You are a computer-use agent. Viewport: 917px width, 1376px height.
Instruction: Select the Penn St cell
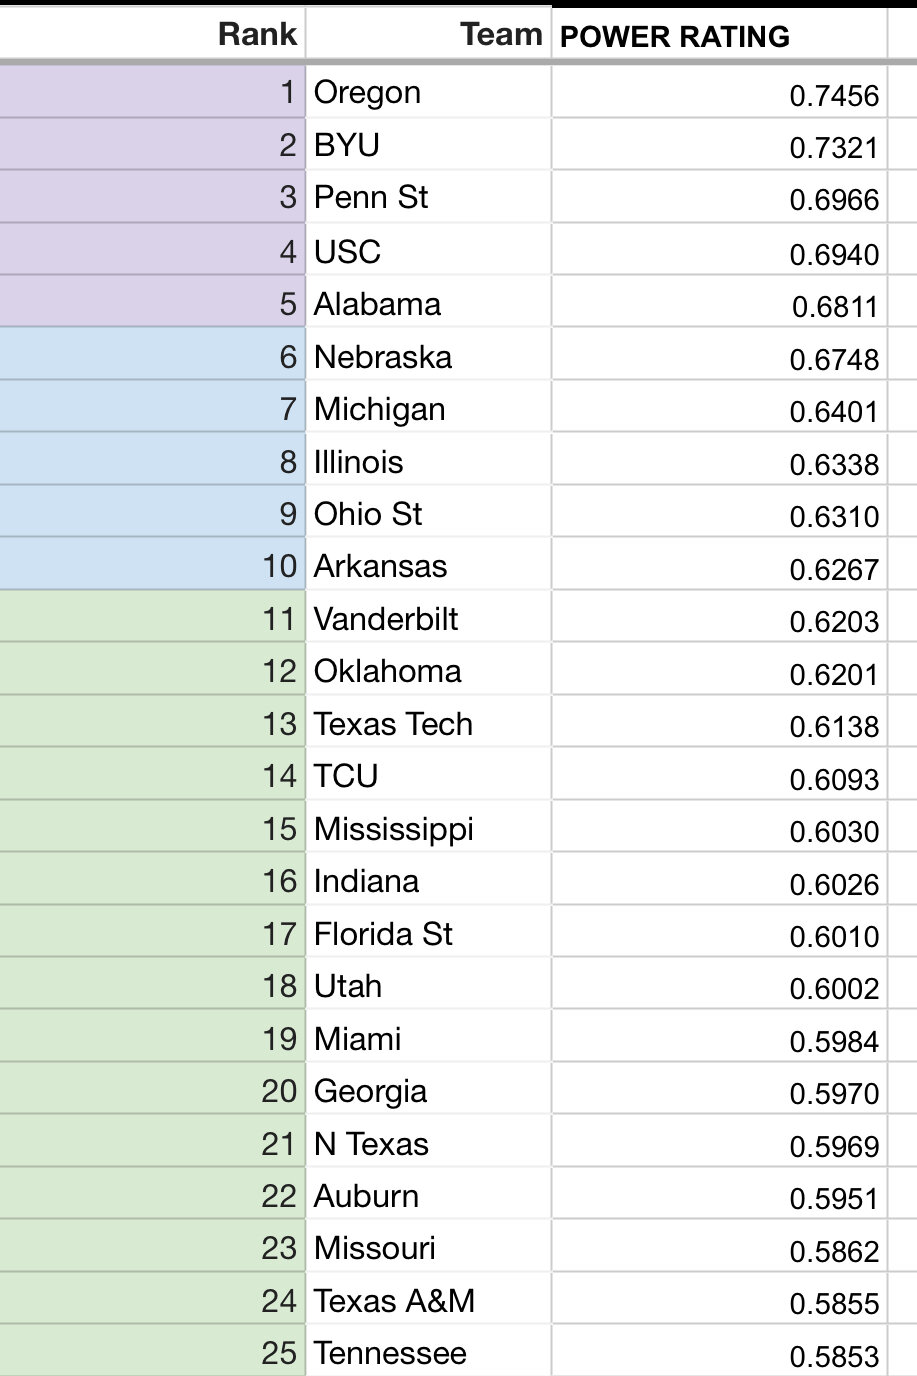click(428, 197)
